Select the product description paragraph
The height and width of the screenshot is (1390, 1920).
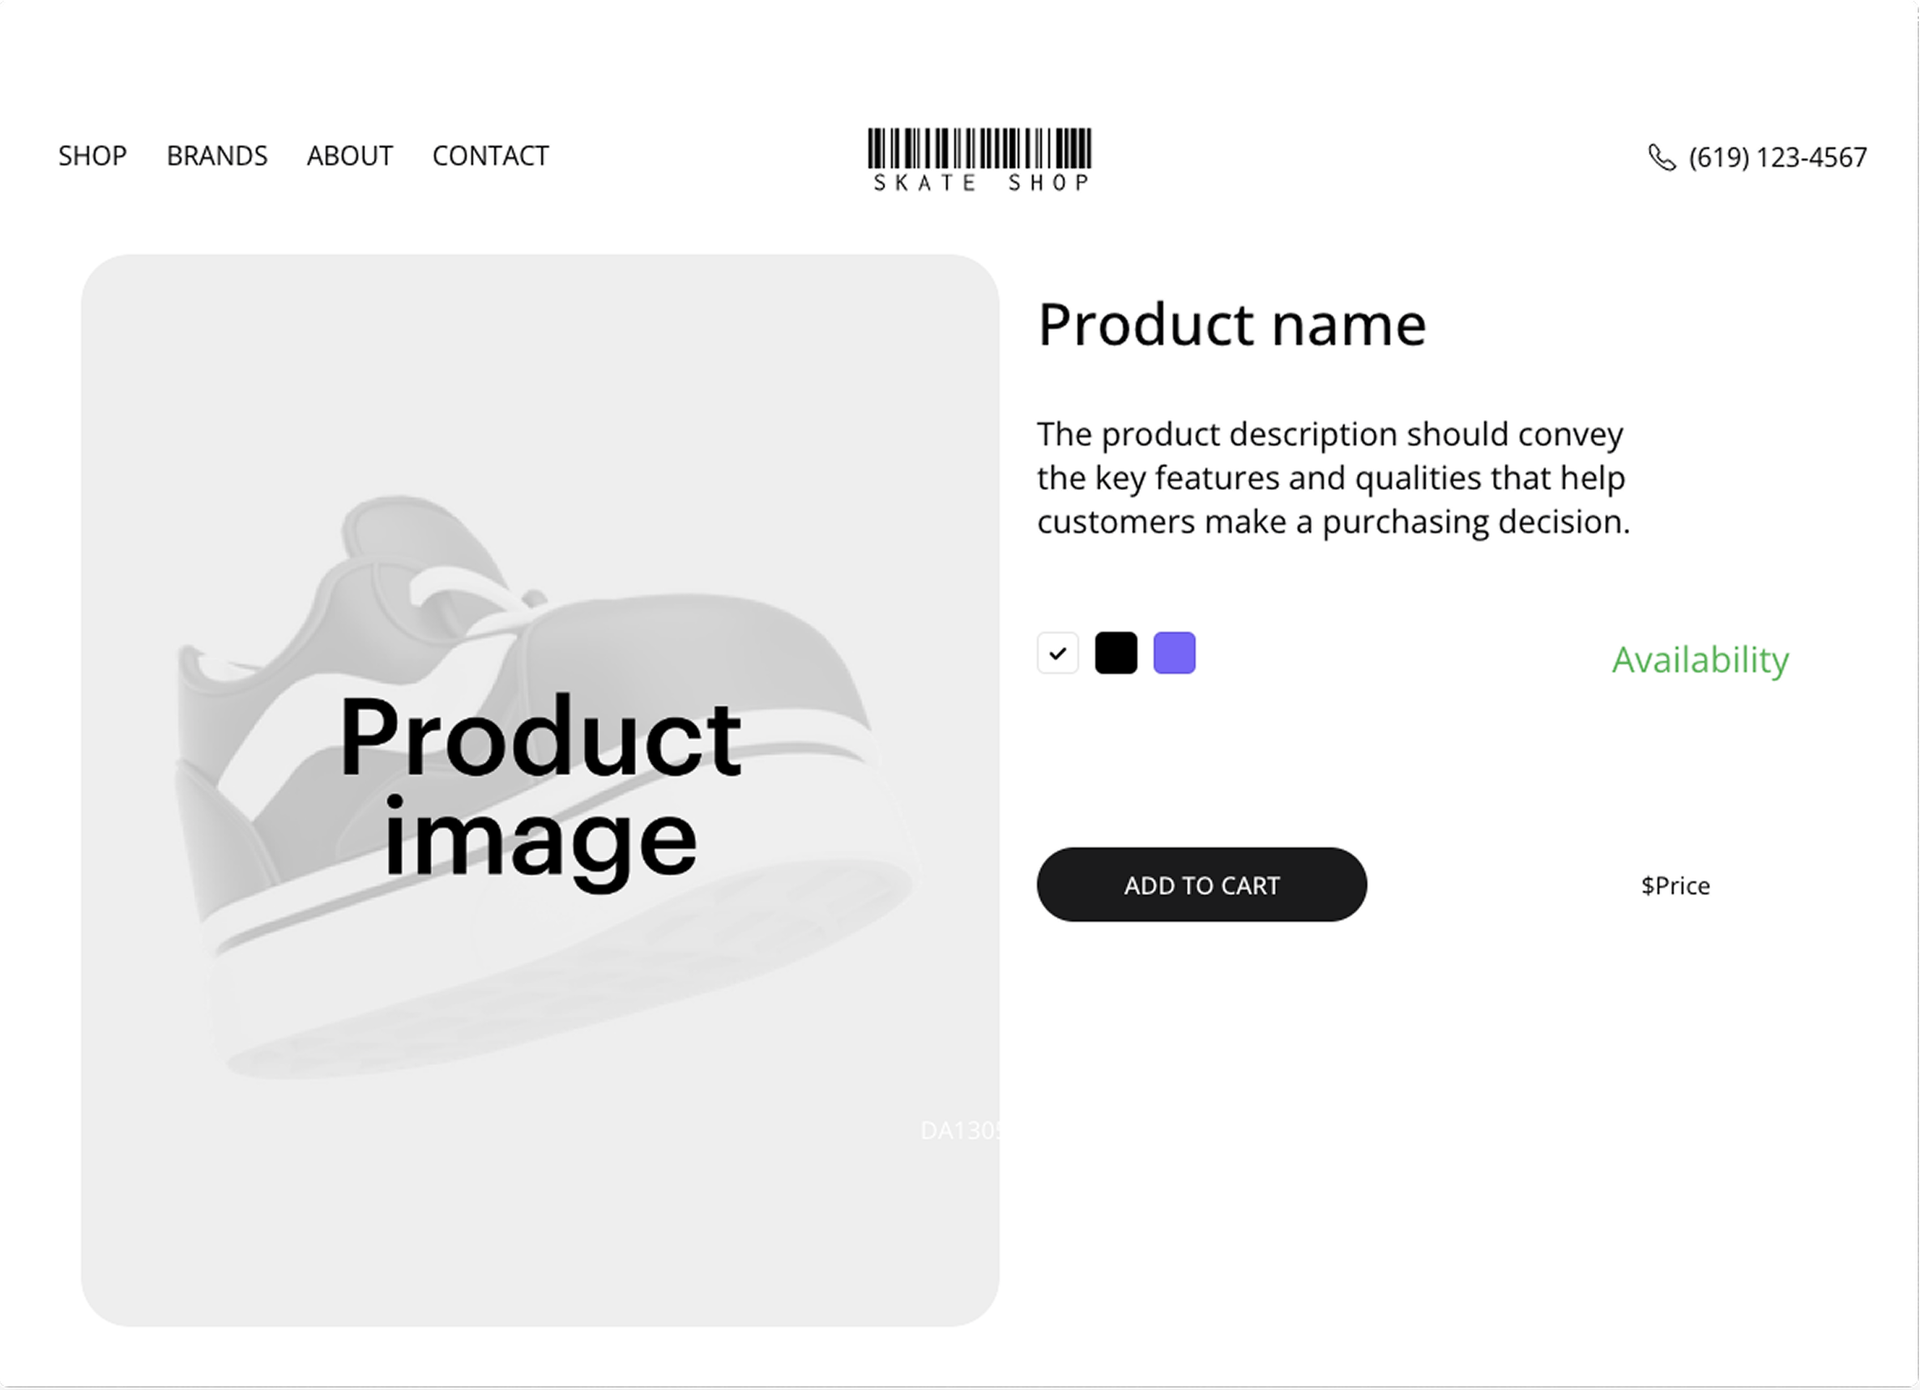1333,478
